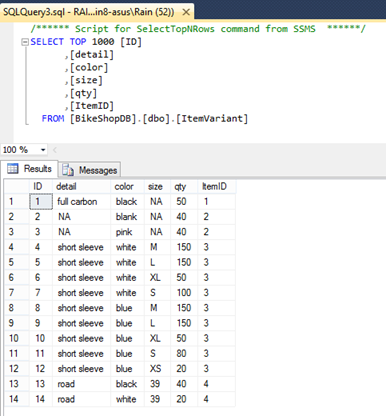This screenshot has height=416, width=386.
Task: Click the 'blank' color cell
Action: [x=128, y=217]
